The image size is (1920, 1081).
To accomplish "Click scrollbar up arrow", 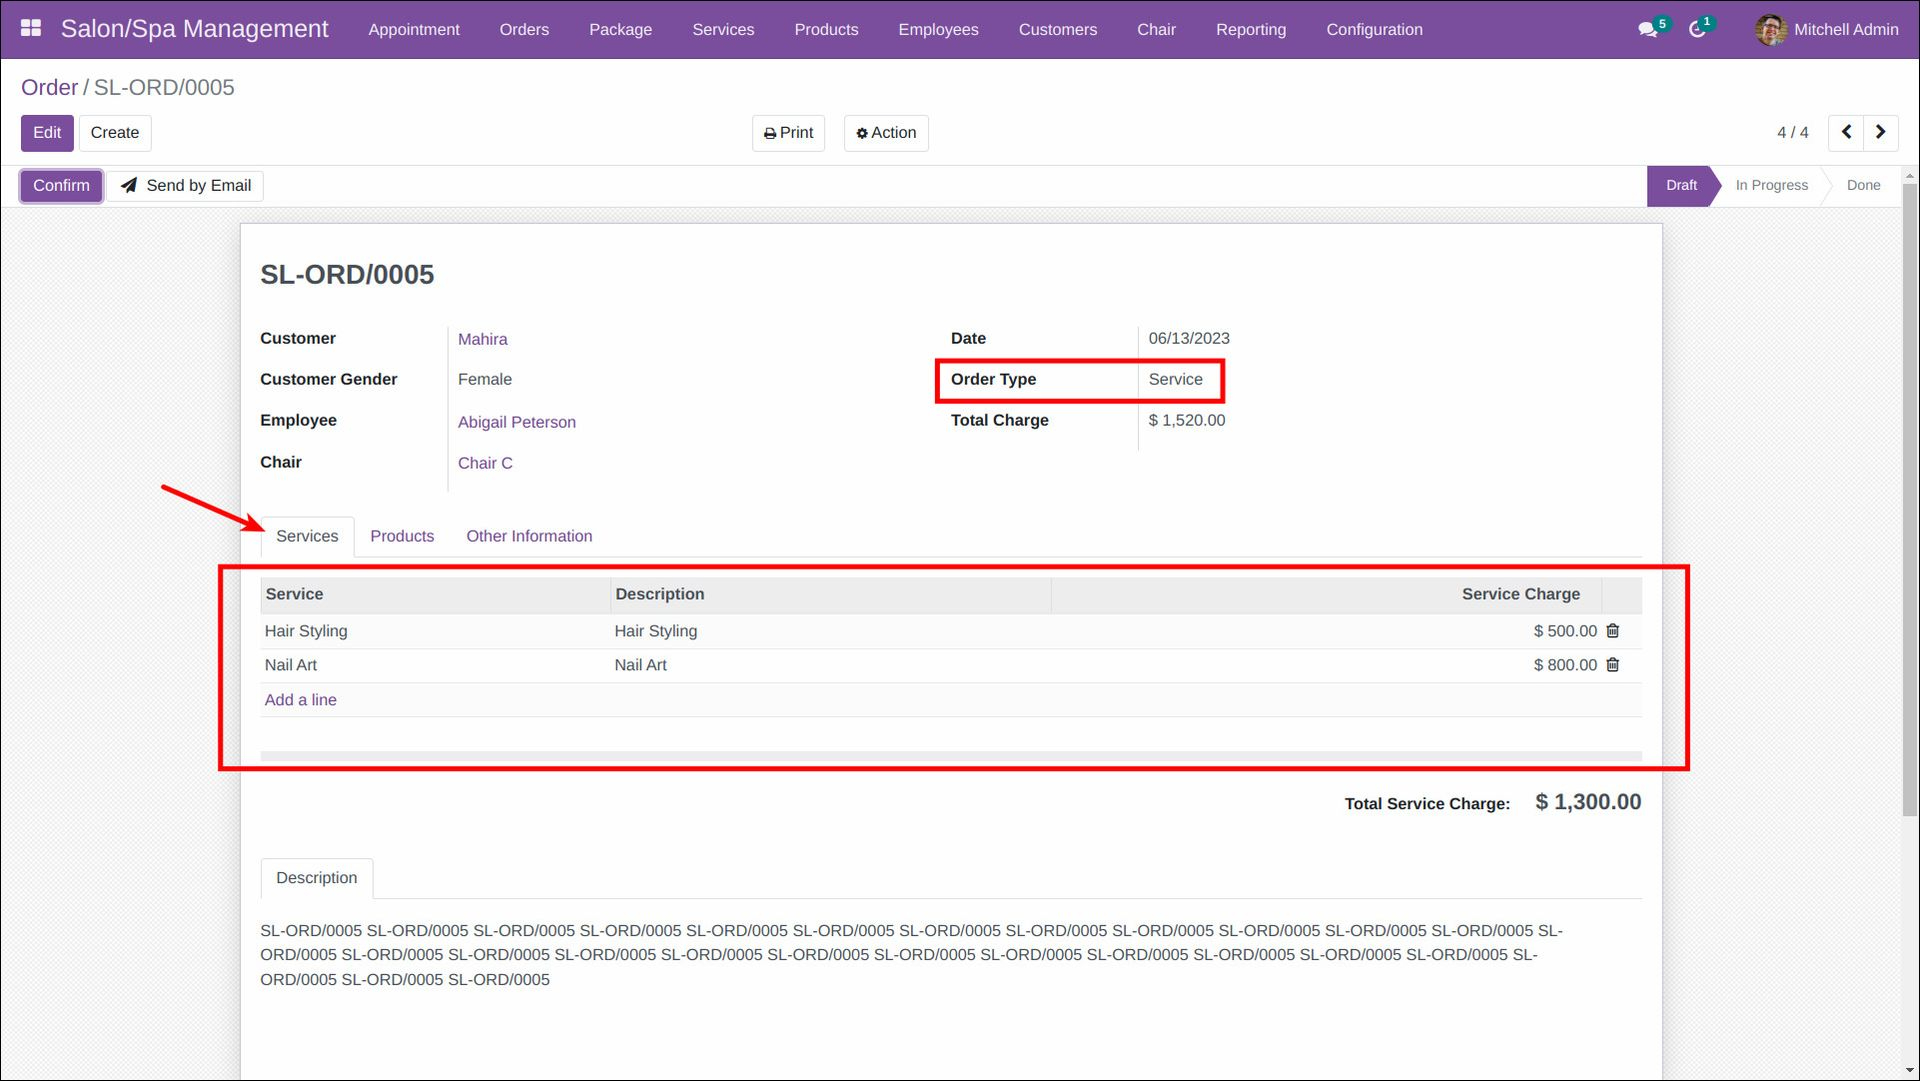I will pyautogui.click(x=1910, y=175).
